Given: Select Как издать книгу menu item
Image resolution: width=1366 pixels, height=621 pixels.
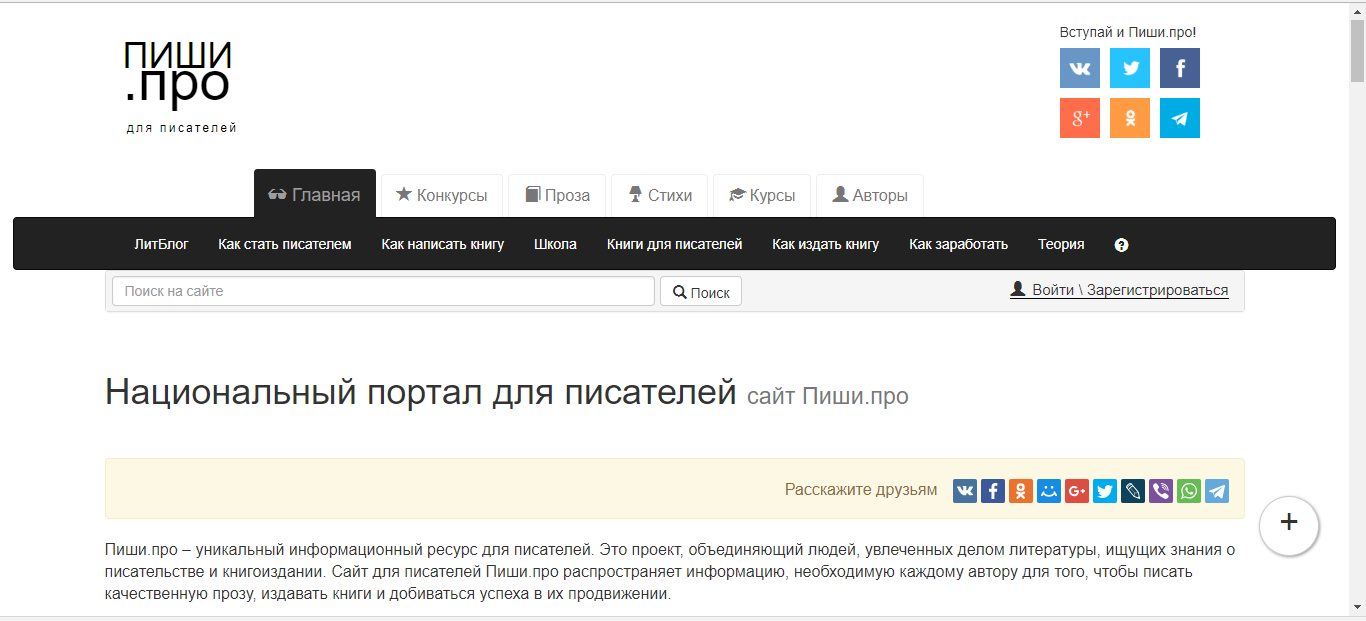Looking at the screenshot, I should (x=826, y=244).
